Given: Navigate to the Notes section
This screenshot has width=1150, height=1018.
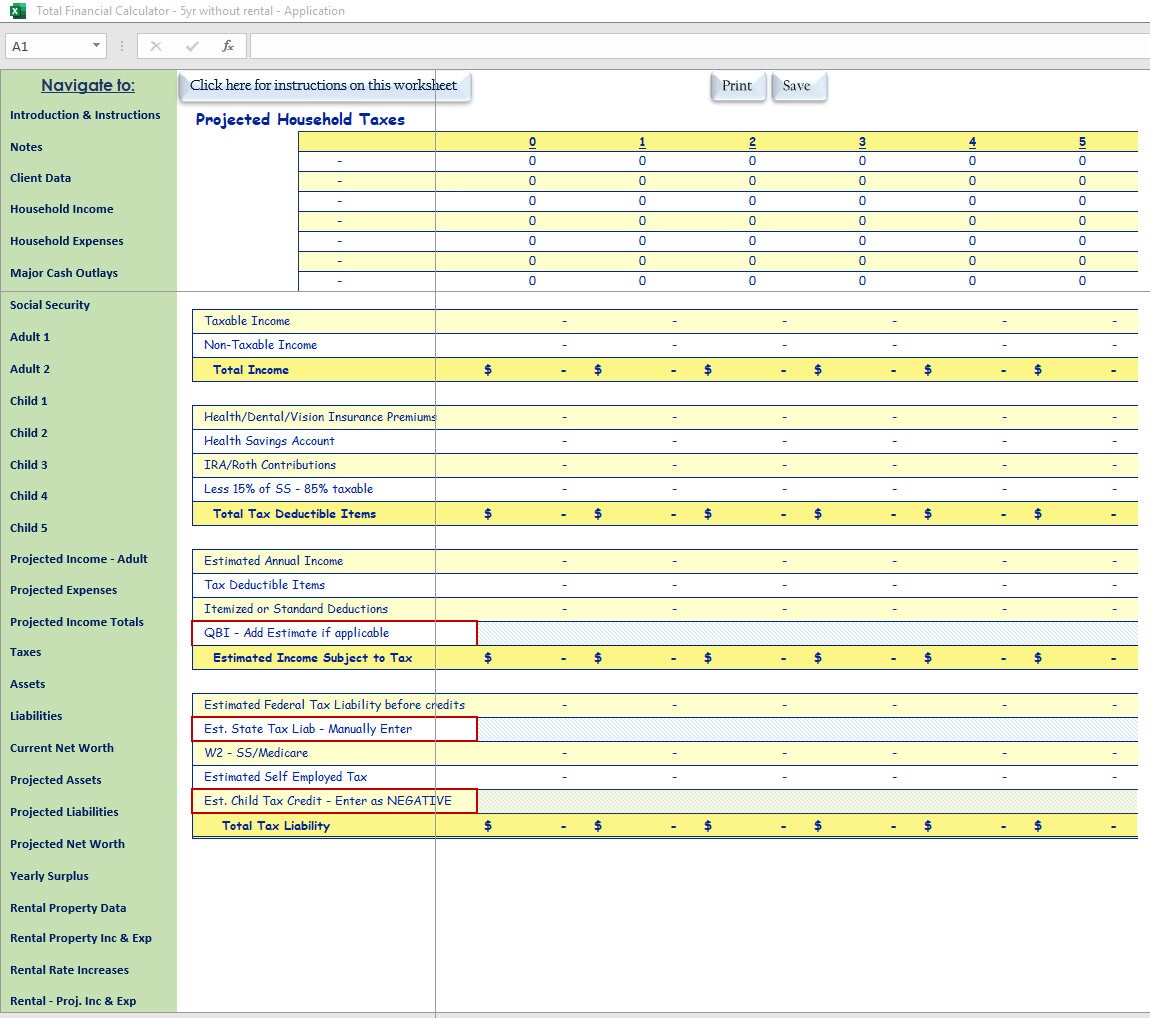Looking at the screenshot, I should 26,147.
